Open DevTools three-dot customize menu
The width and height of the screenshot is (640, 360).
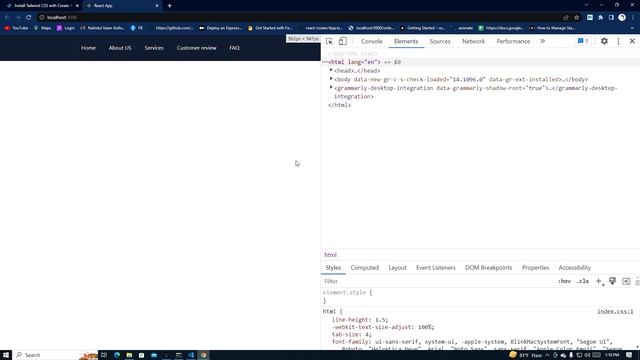[x=618, y=41]
